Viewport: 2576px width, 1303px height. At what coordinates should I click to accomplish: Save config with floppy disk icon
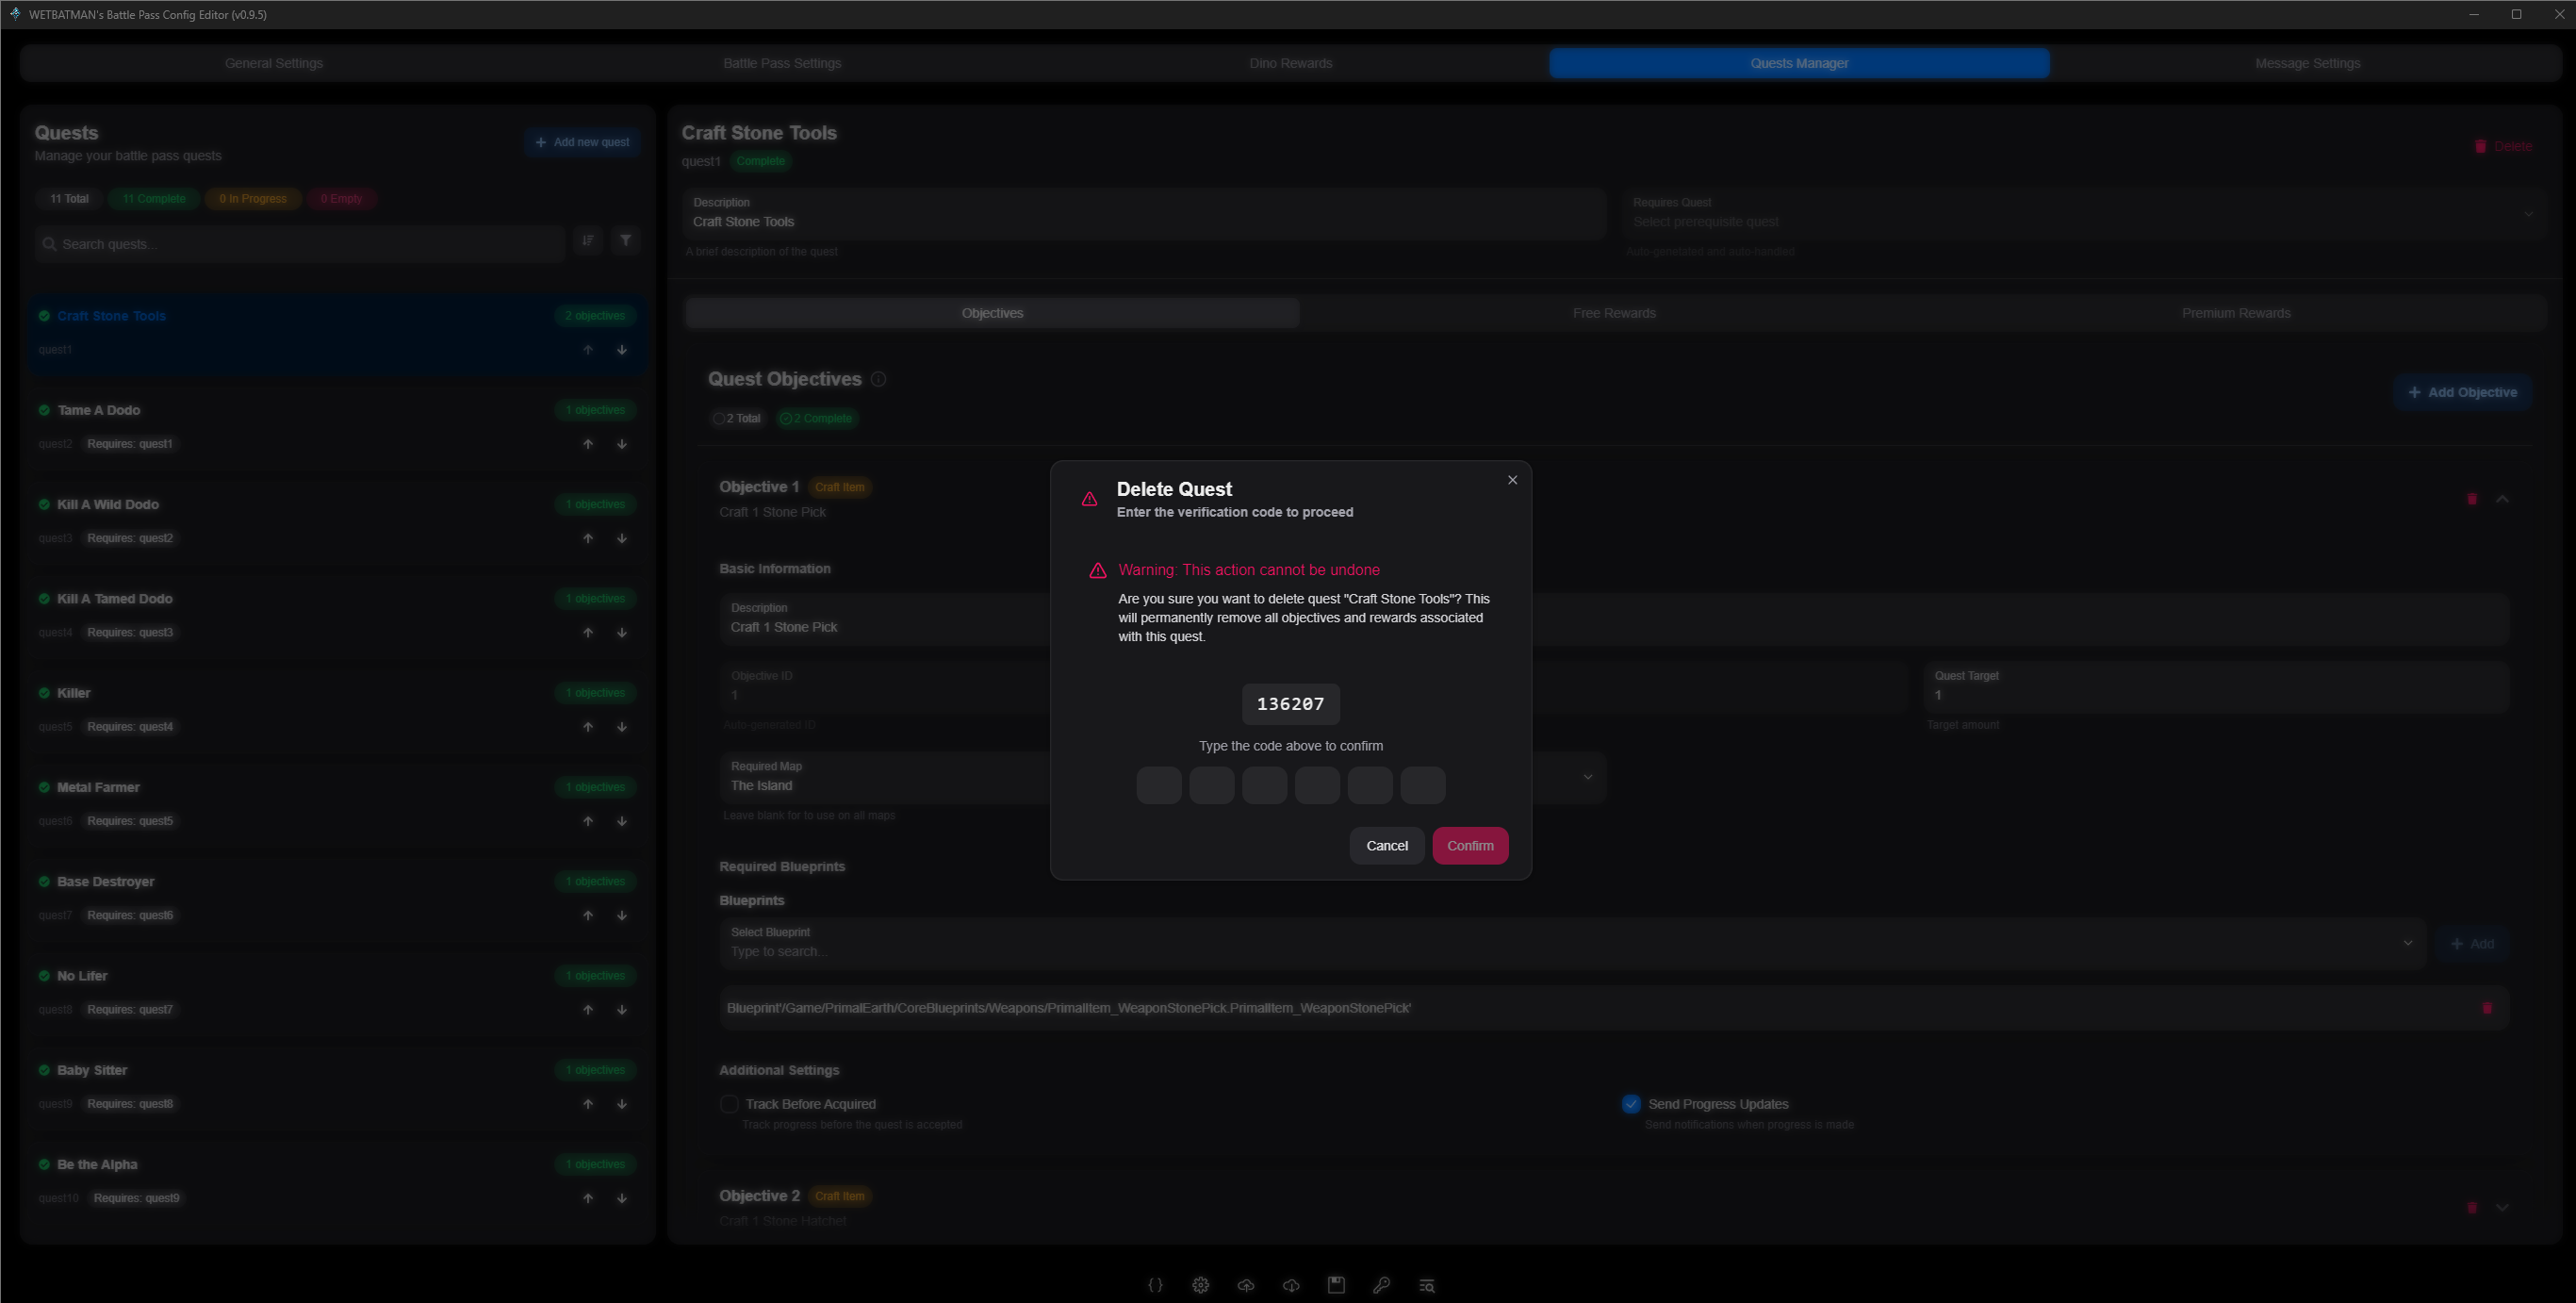1336,1285
